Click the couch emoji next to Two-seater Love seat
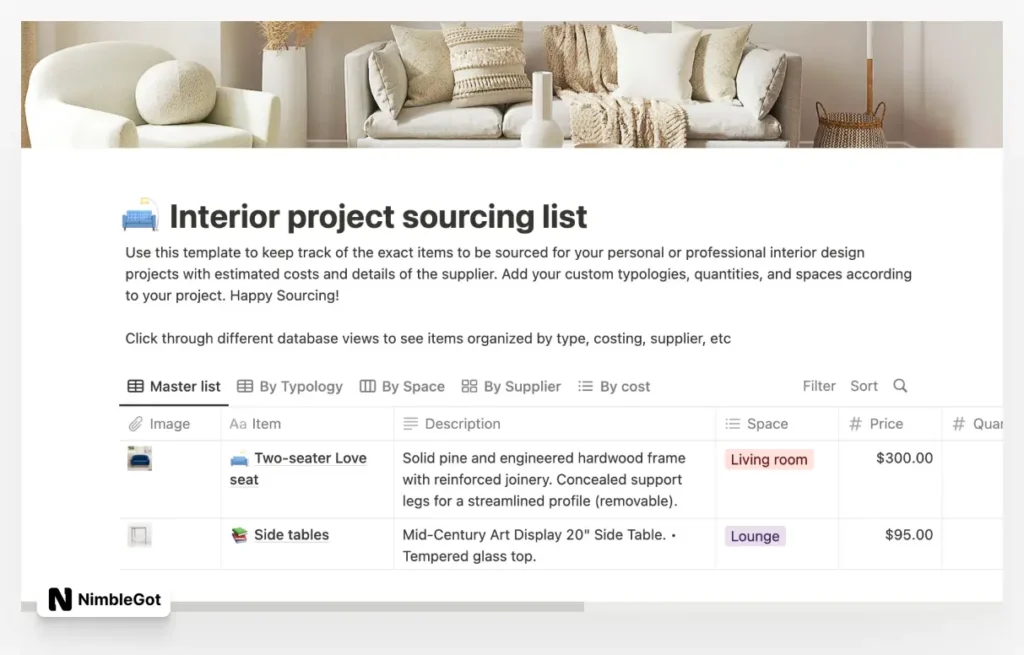1024x655 pixels. tap(239, 459)
